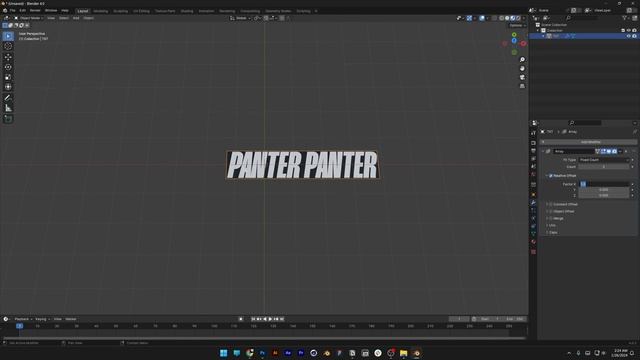Toggle the Relative Offset checkbox
The image size is (640, 360).
coord(551,176)
